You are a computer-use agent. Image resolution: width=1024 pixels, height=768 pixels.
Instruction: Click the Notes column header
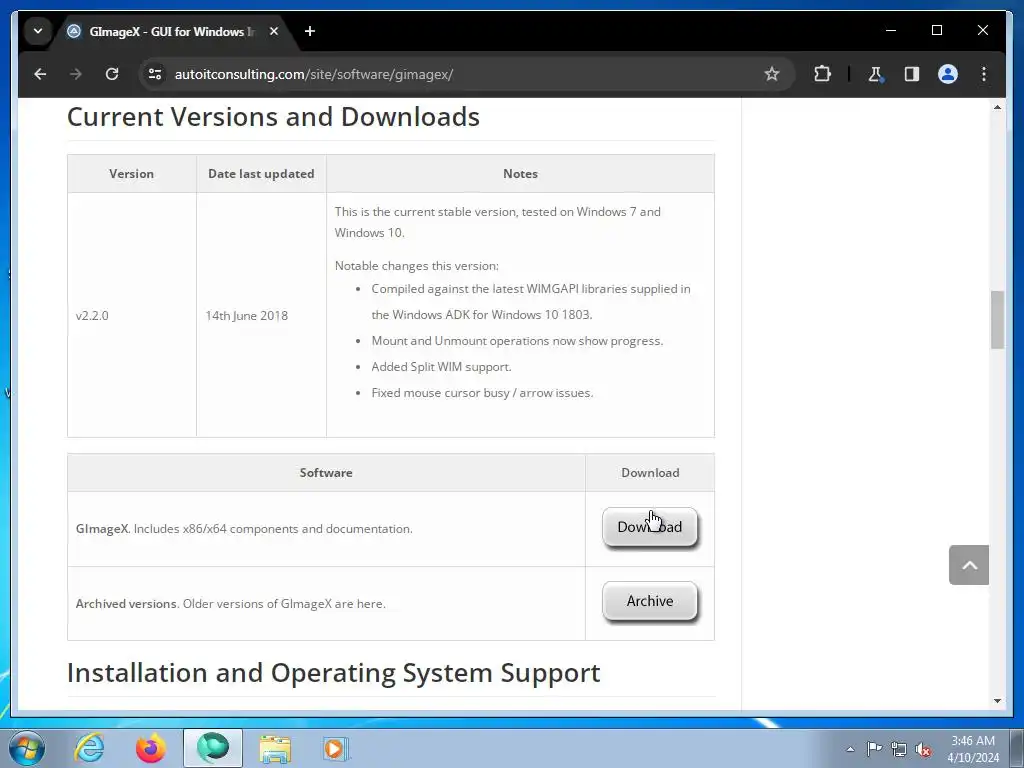[520, 174]
